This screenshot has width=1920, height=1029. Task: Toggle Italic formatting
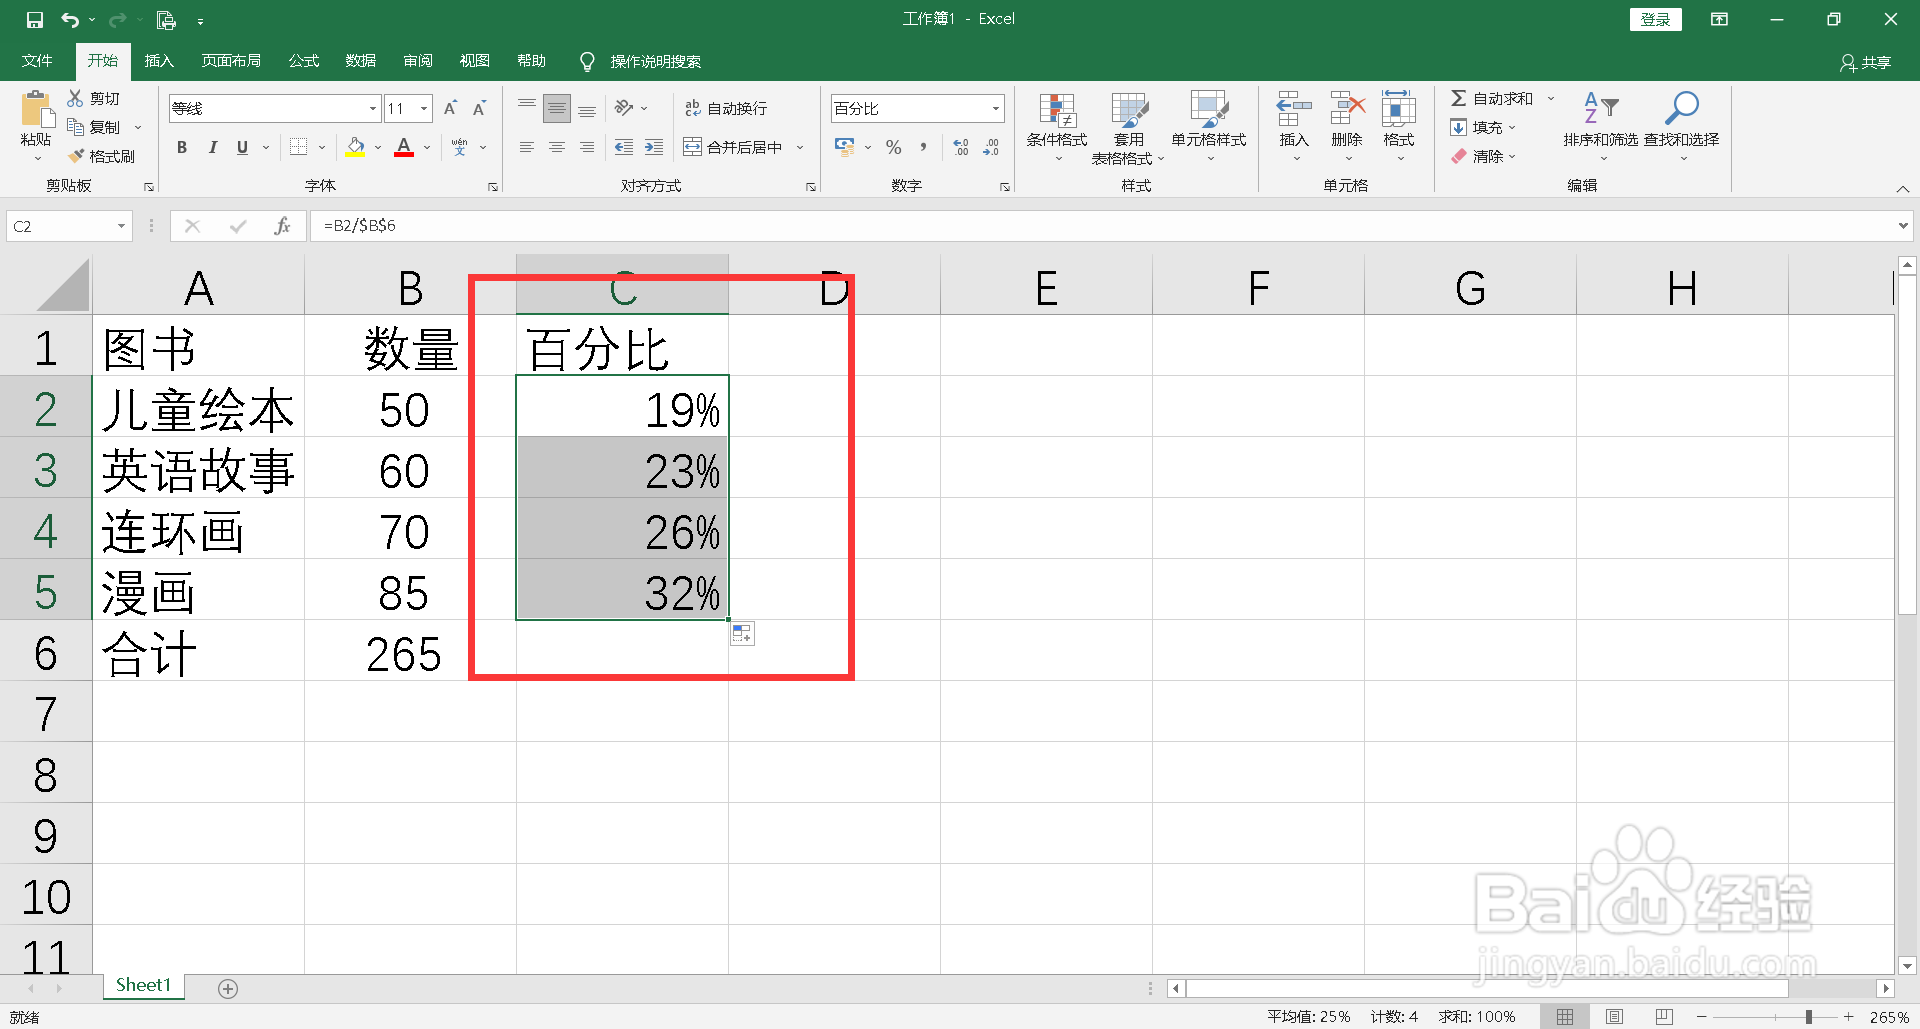tap(212, 147)
